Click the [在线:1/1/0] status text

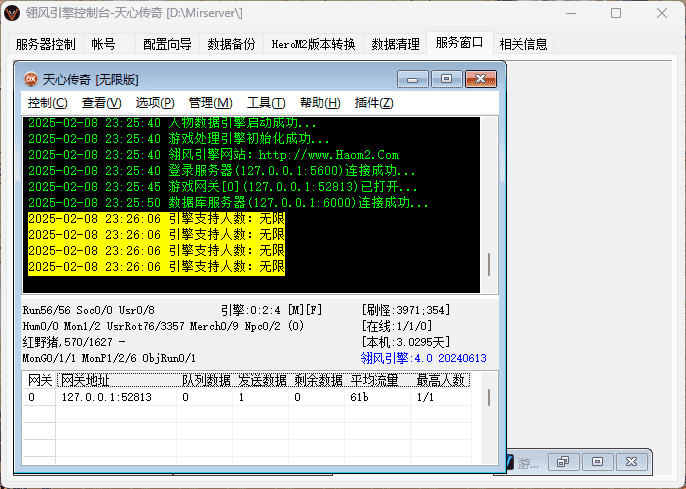pyautogui.click(x=397, y=326)
